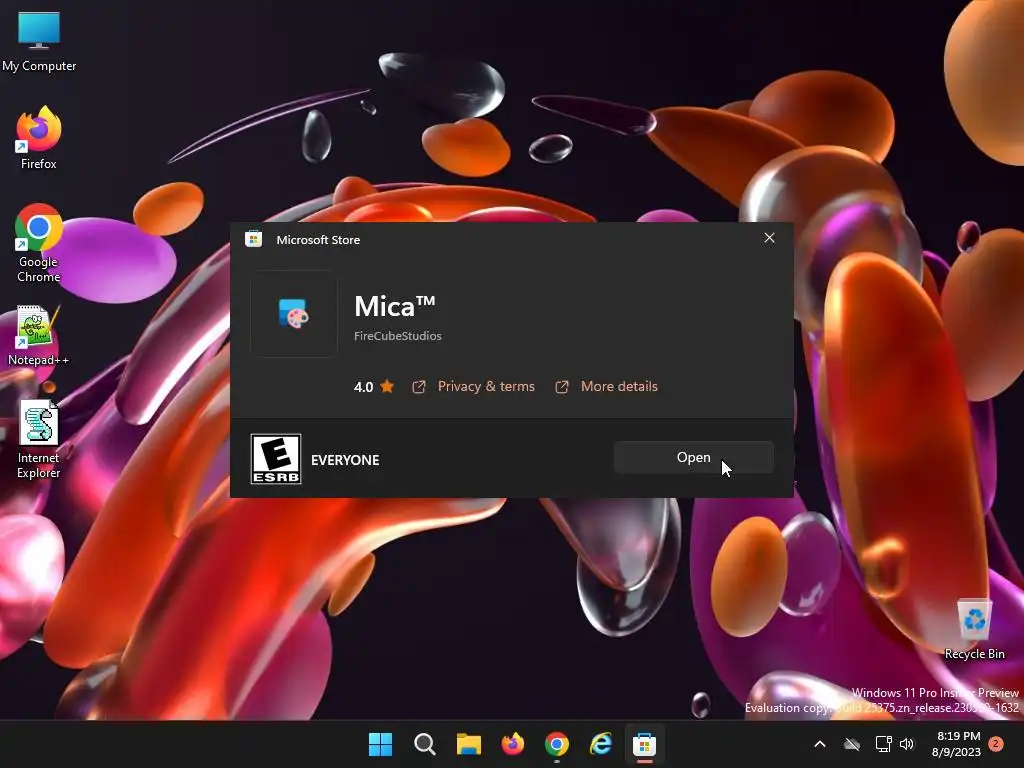Image resolution: width=1024 pixels, height=768 pixels.
Task: Select the Internet Explorer desktop shortcut
Action: coord(39,440)
